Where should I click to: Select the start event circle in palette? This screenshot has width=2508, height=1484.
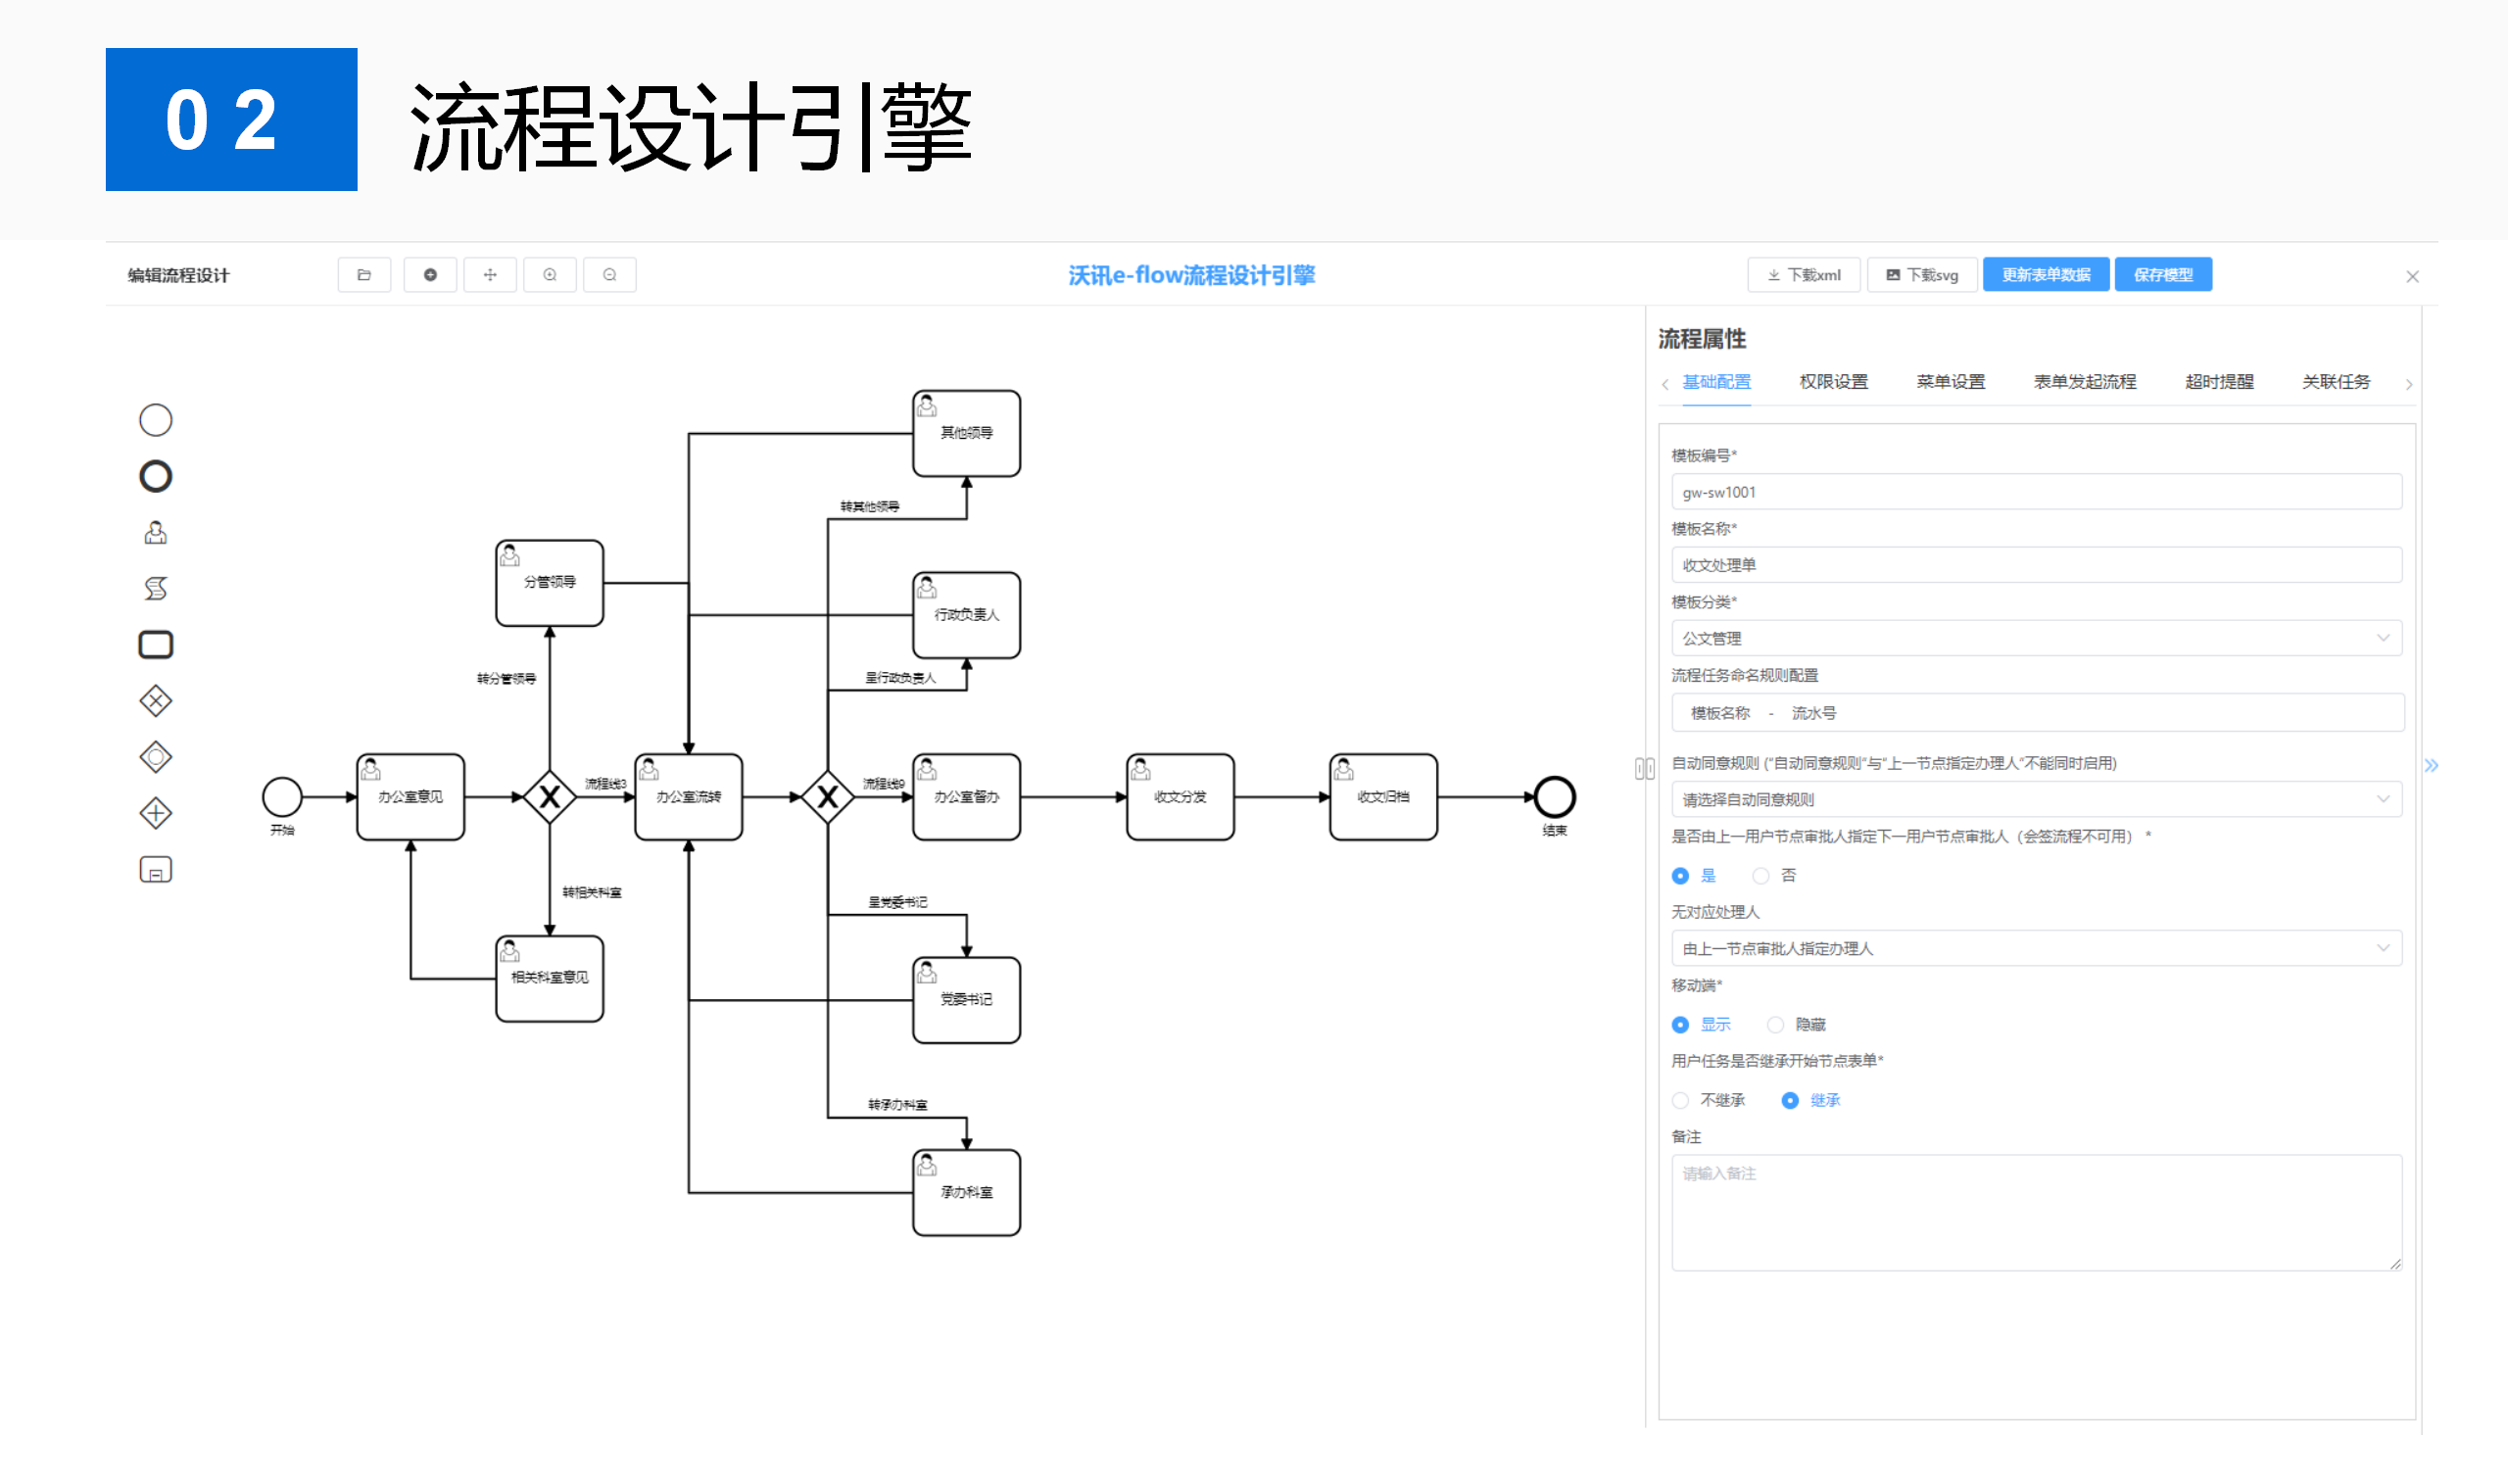tap(155, 420)
